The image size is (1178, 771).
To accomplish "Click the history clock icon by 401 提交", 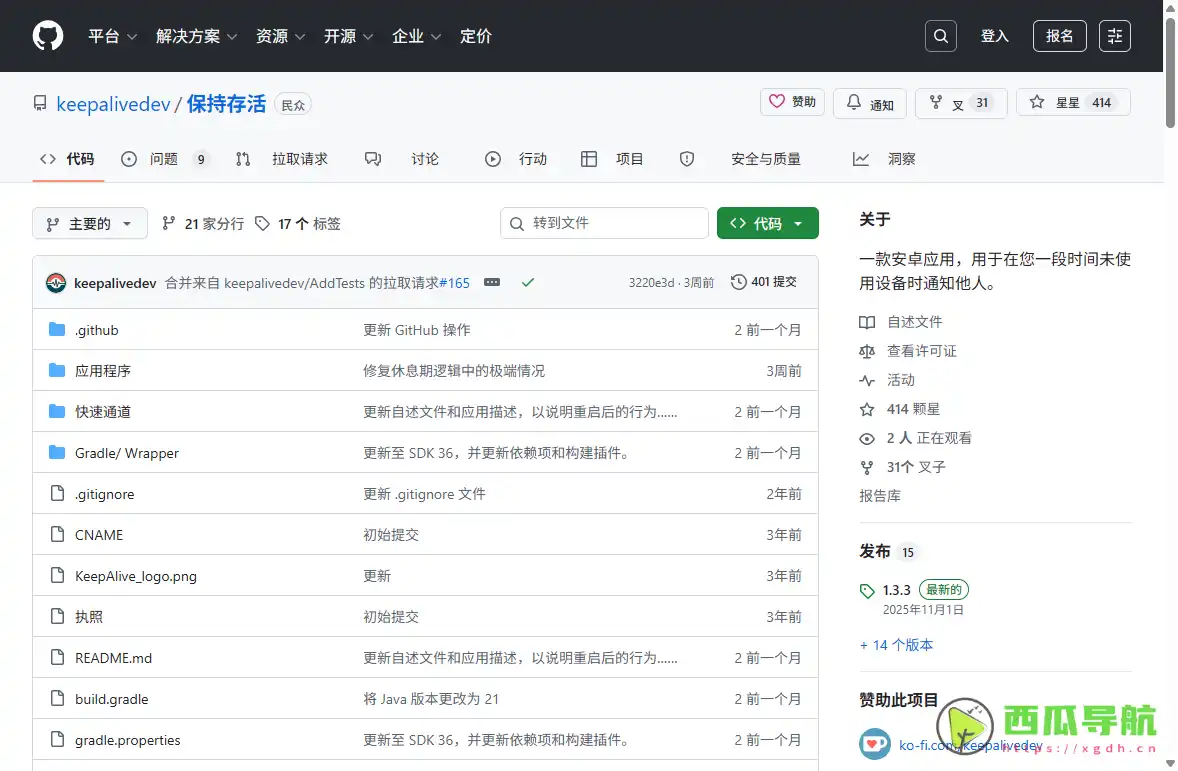I will (x=739, y=282).
